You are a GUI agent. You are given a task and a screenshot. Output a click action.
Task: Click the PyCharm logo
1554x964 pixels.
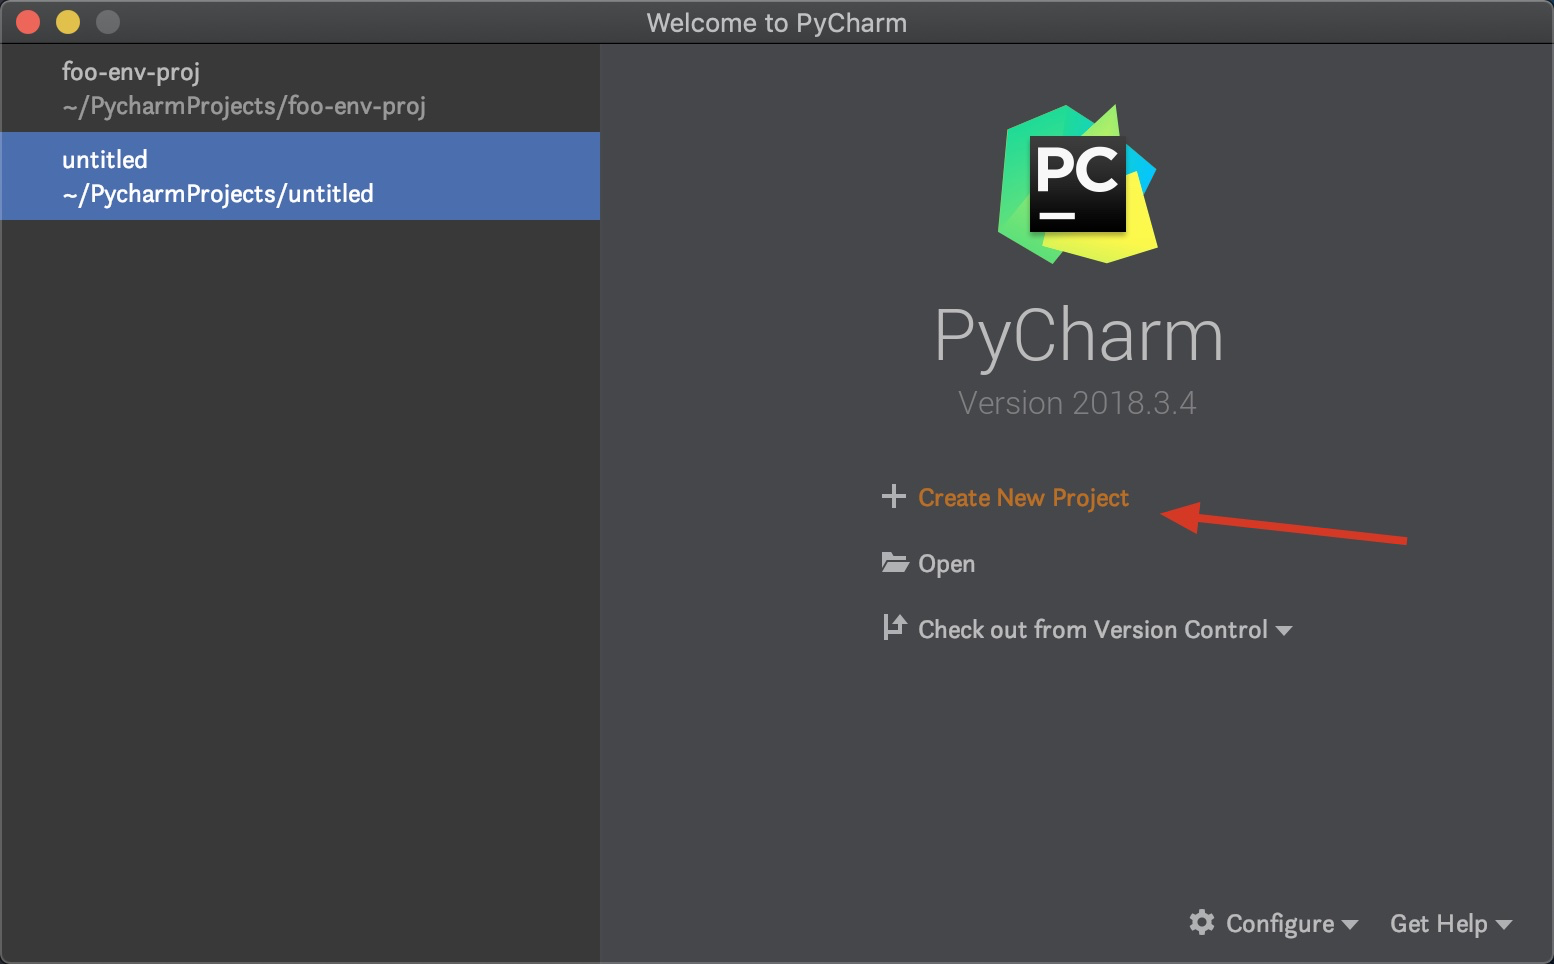1078,184
